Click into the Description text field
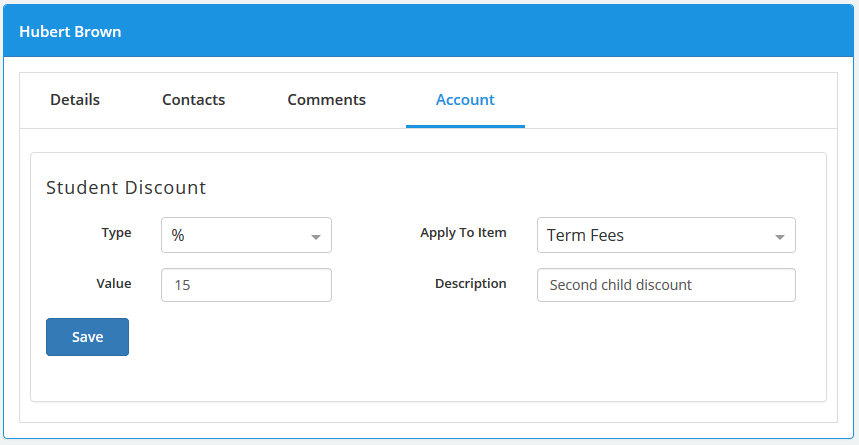 [666, 285]
